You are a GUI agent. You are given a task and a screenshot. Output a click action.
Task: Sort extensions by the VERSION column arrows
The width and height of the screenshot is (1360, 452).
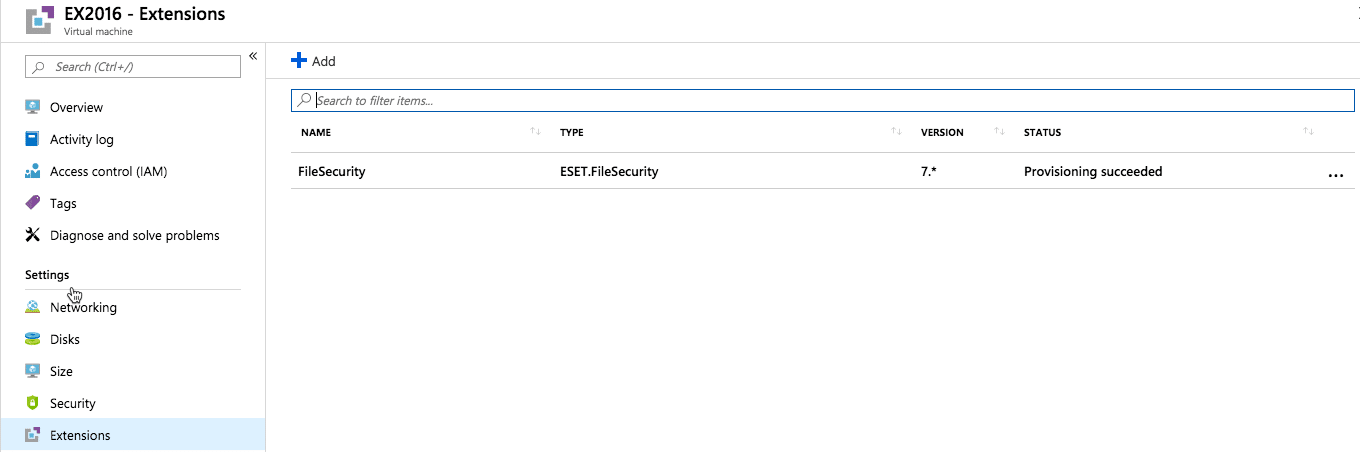click(x=999, y=132)
